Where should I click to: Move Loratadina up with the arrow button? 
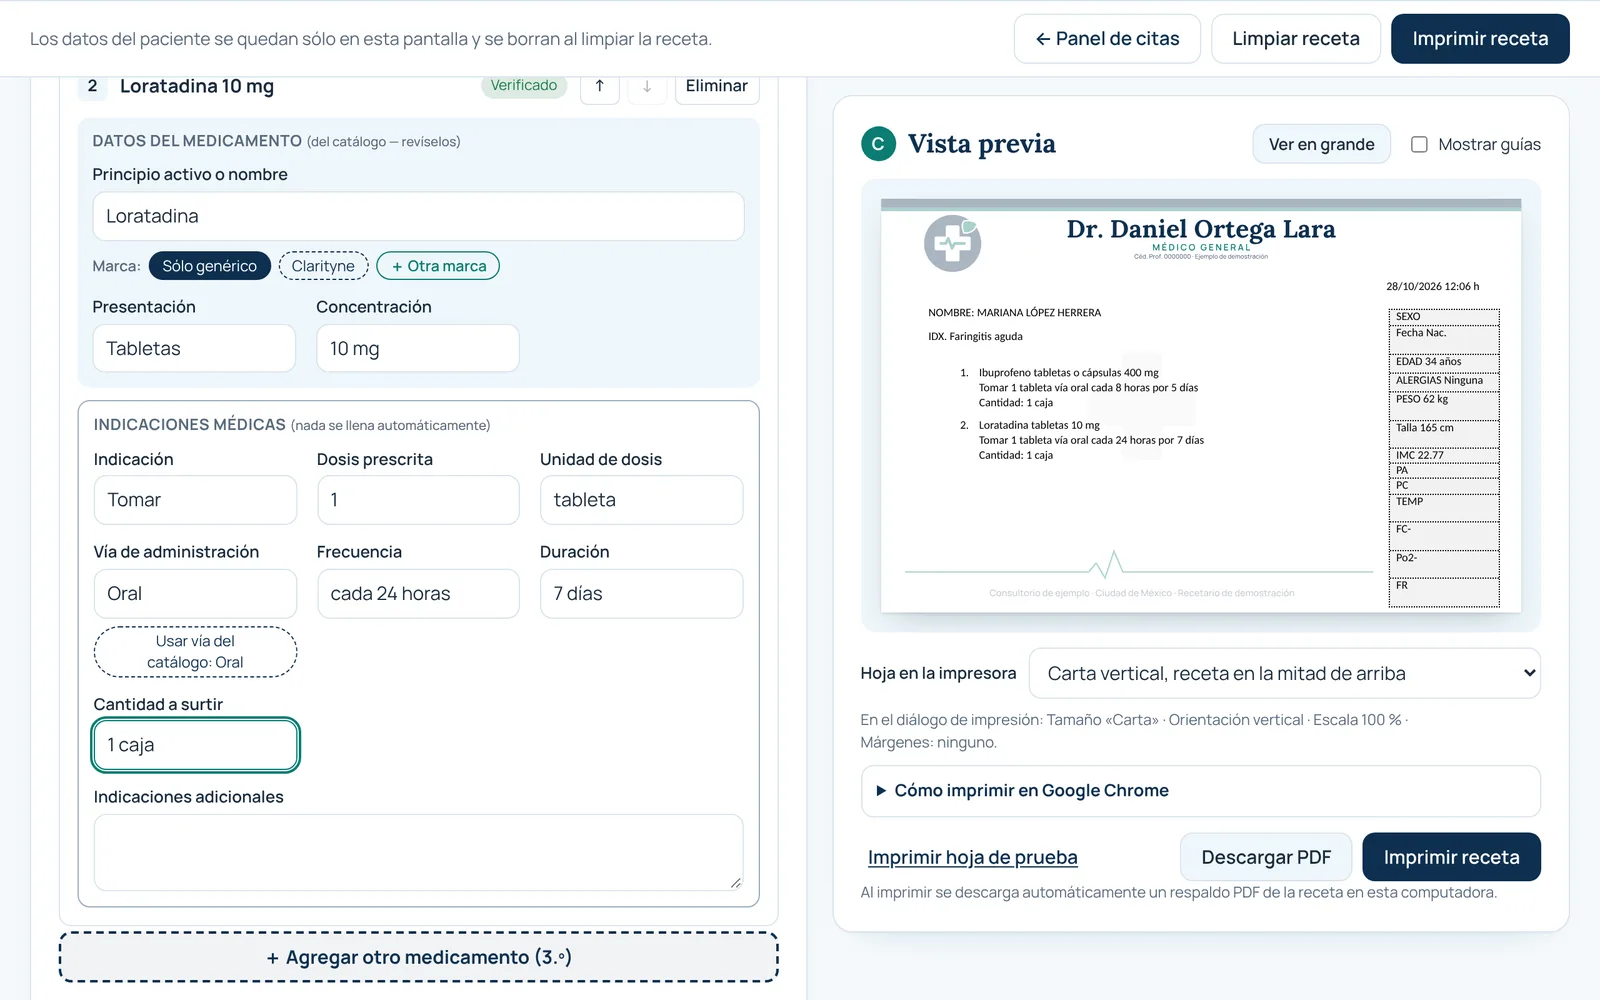[x=600, y=86]
